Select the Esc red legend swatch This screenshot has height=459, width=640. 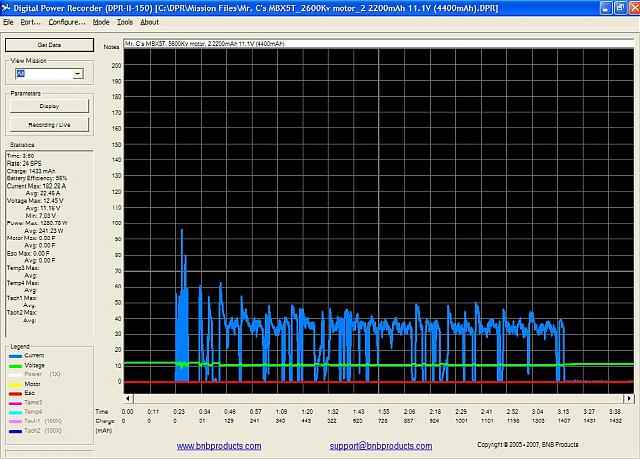pos(15,392)
